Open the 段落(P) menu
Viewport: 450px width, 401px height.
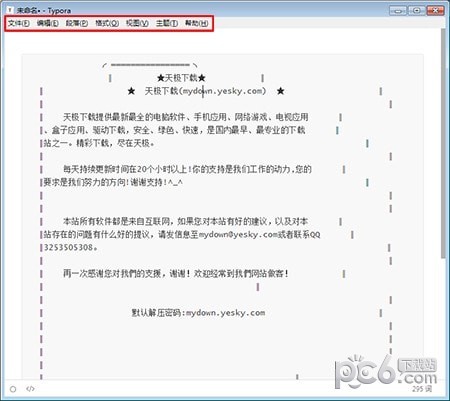[x=77, y=23]
